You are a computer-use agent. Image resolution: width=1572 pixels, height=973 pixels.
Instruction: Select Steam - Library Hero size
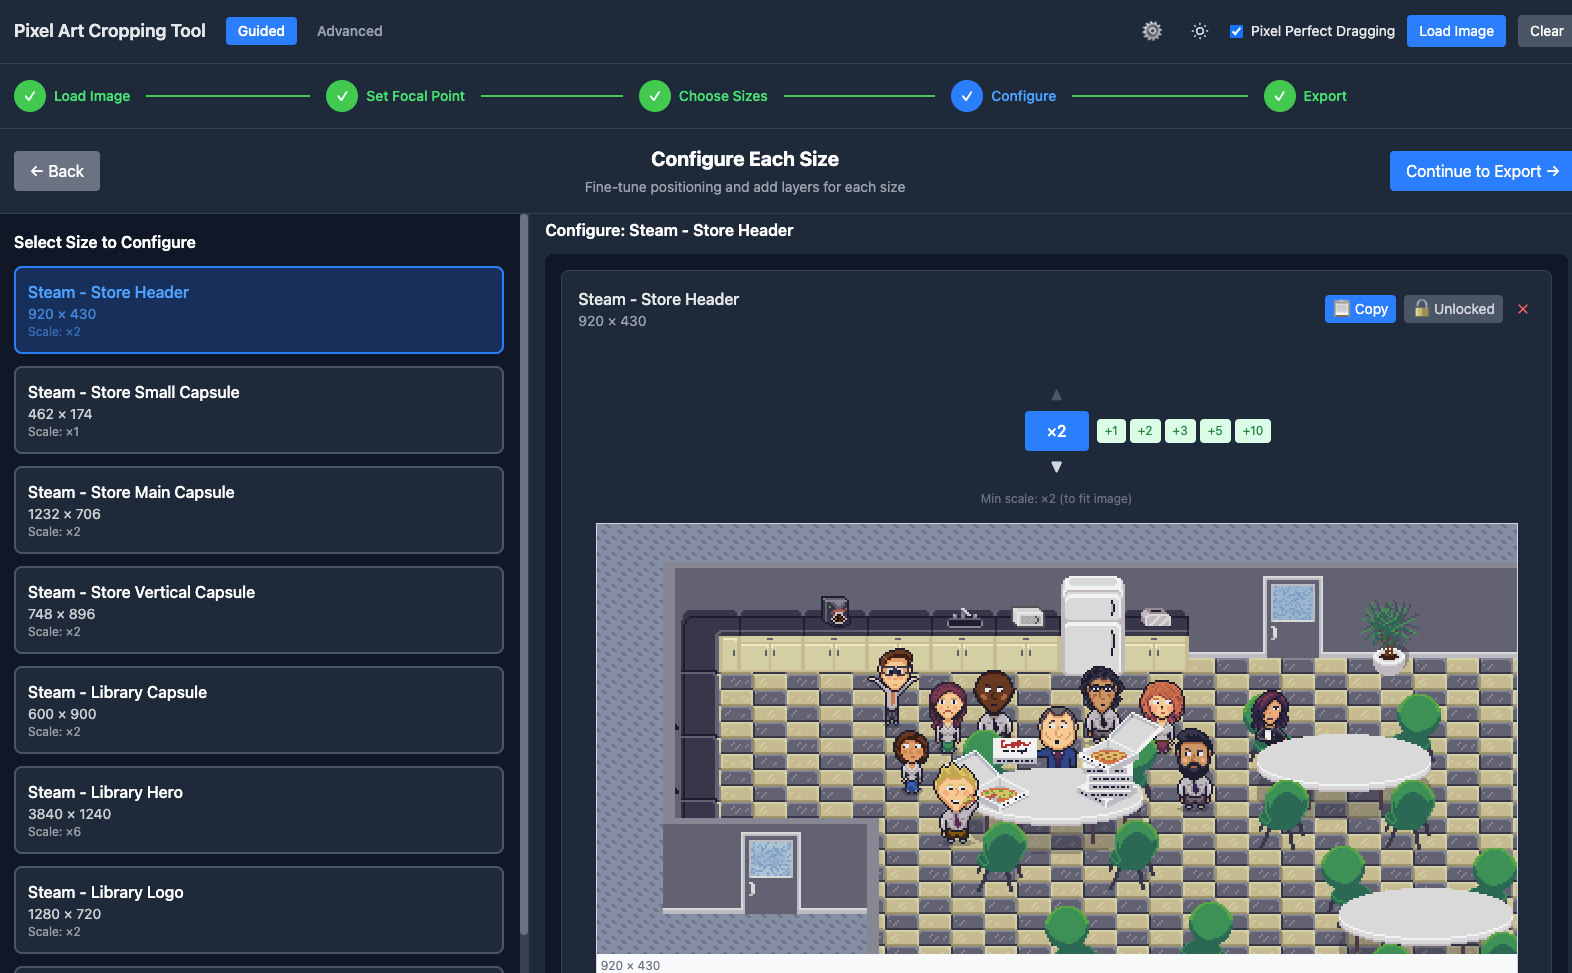point(258,810)
